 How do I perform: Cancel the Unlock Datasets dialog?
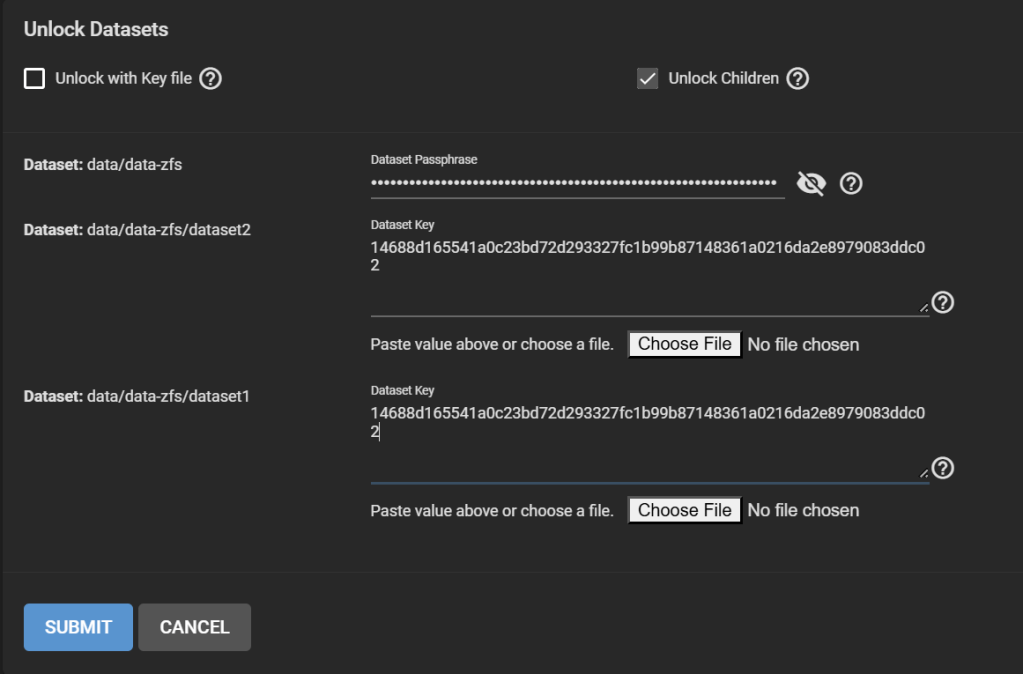pyautogui.click(x=194, y=627)
